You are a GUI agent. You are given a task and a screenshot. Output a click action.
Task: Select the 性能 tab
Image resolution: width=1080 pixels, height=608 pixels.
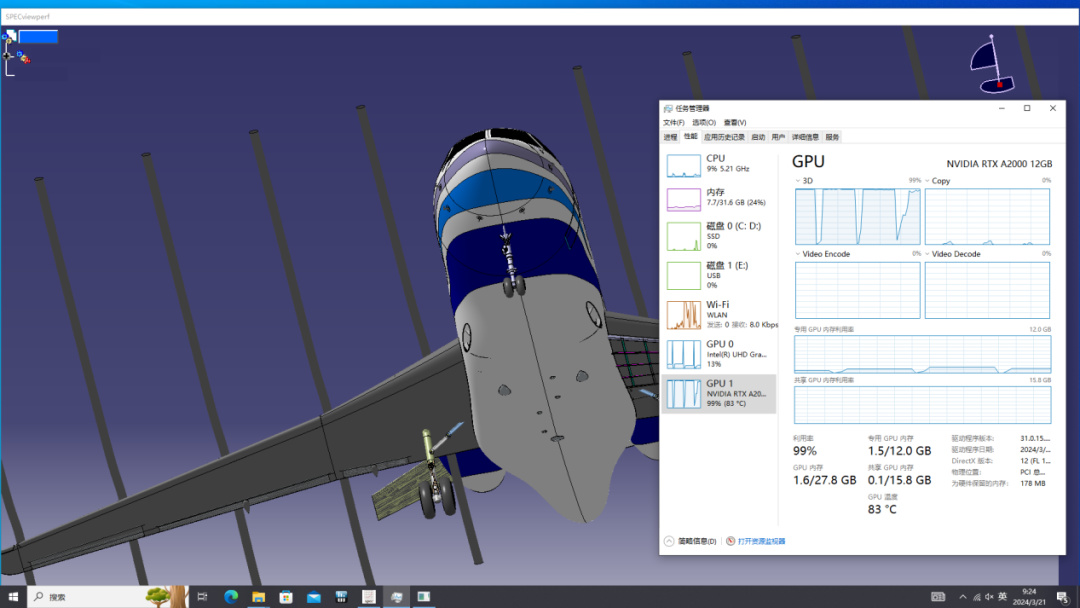tap(690, 137)
